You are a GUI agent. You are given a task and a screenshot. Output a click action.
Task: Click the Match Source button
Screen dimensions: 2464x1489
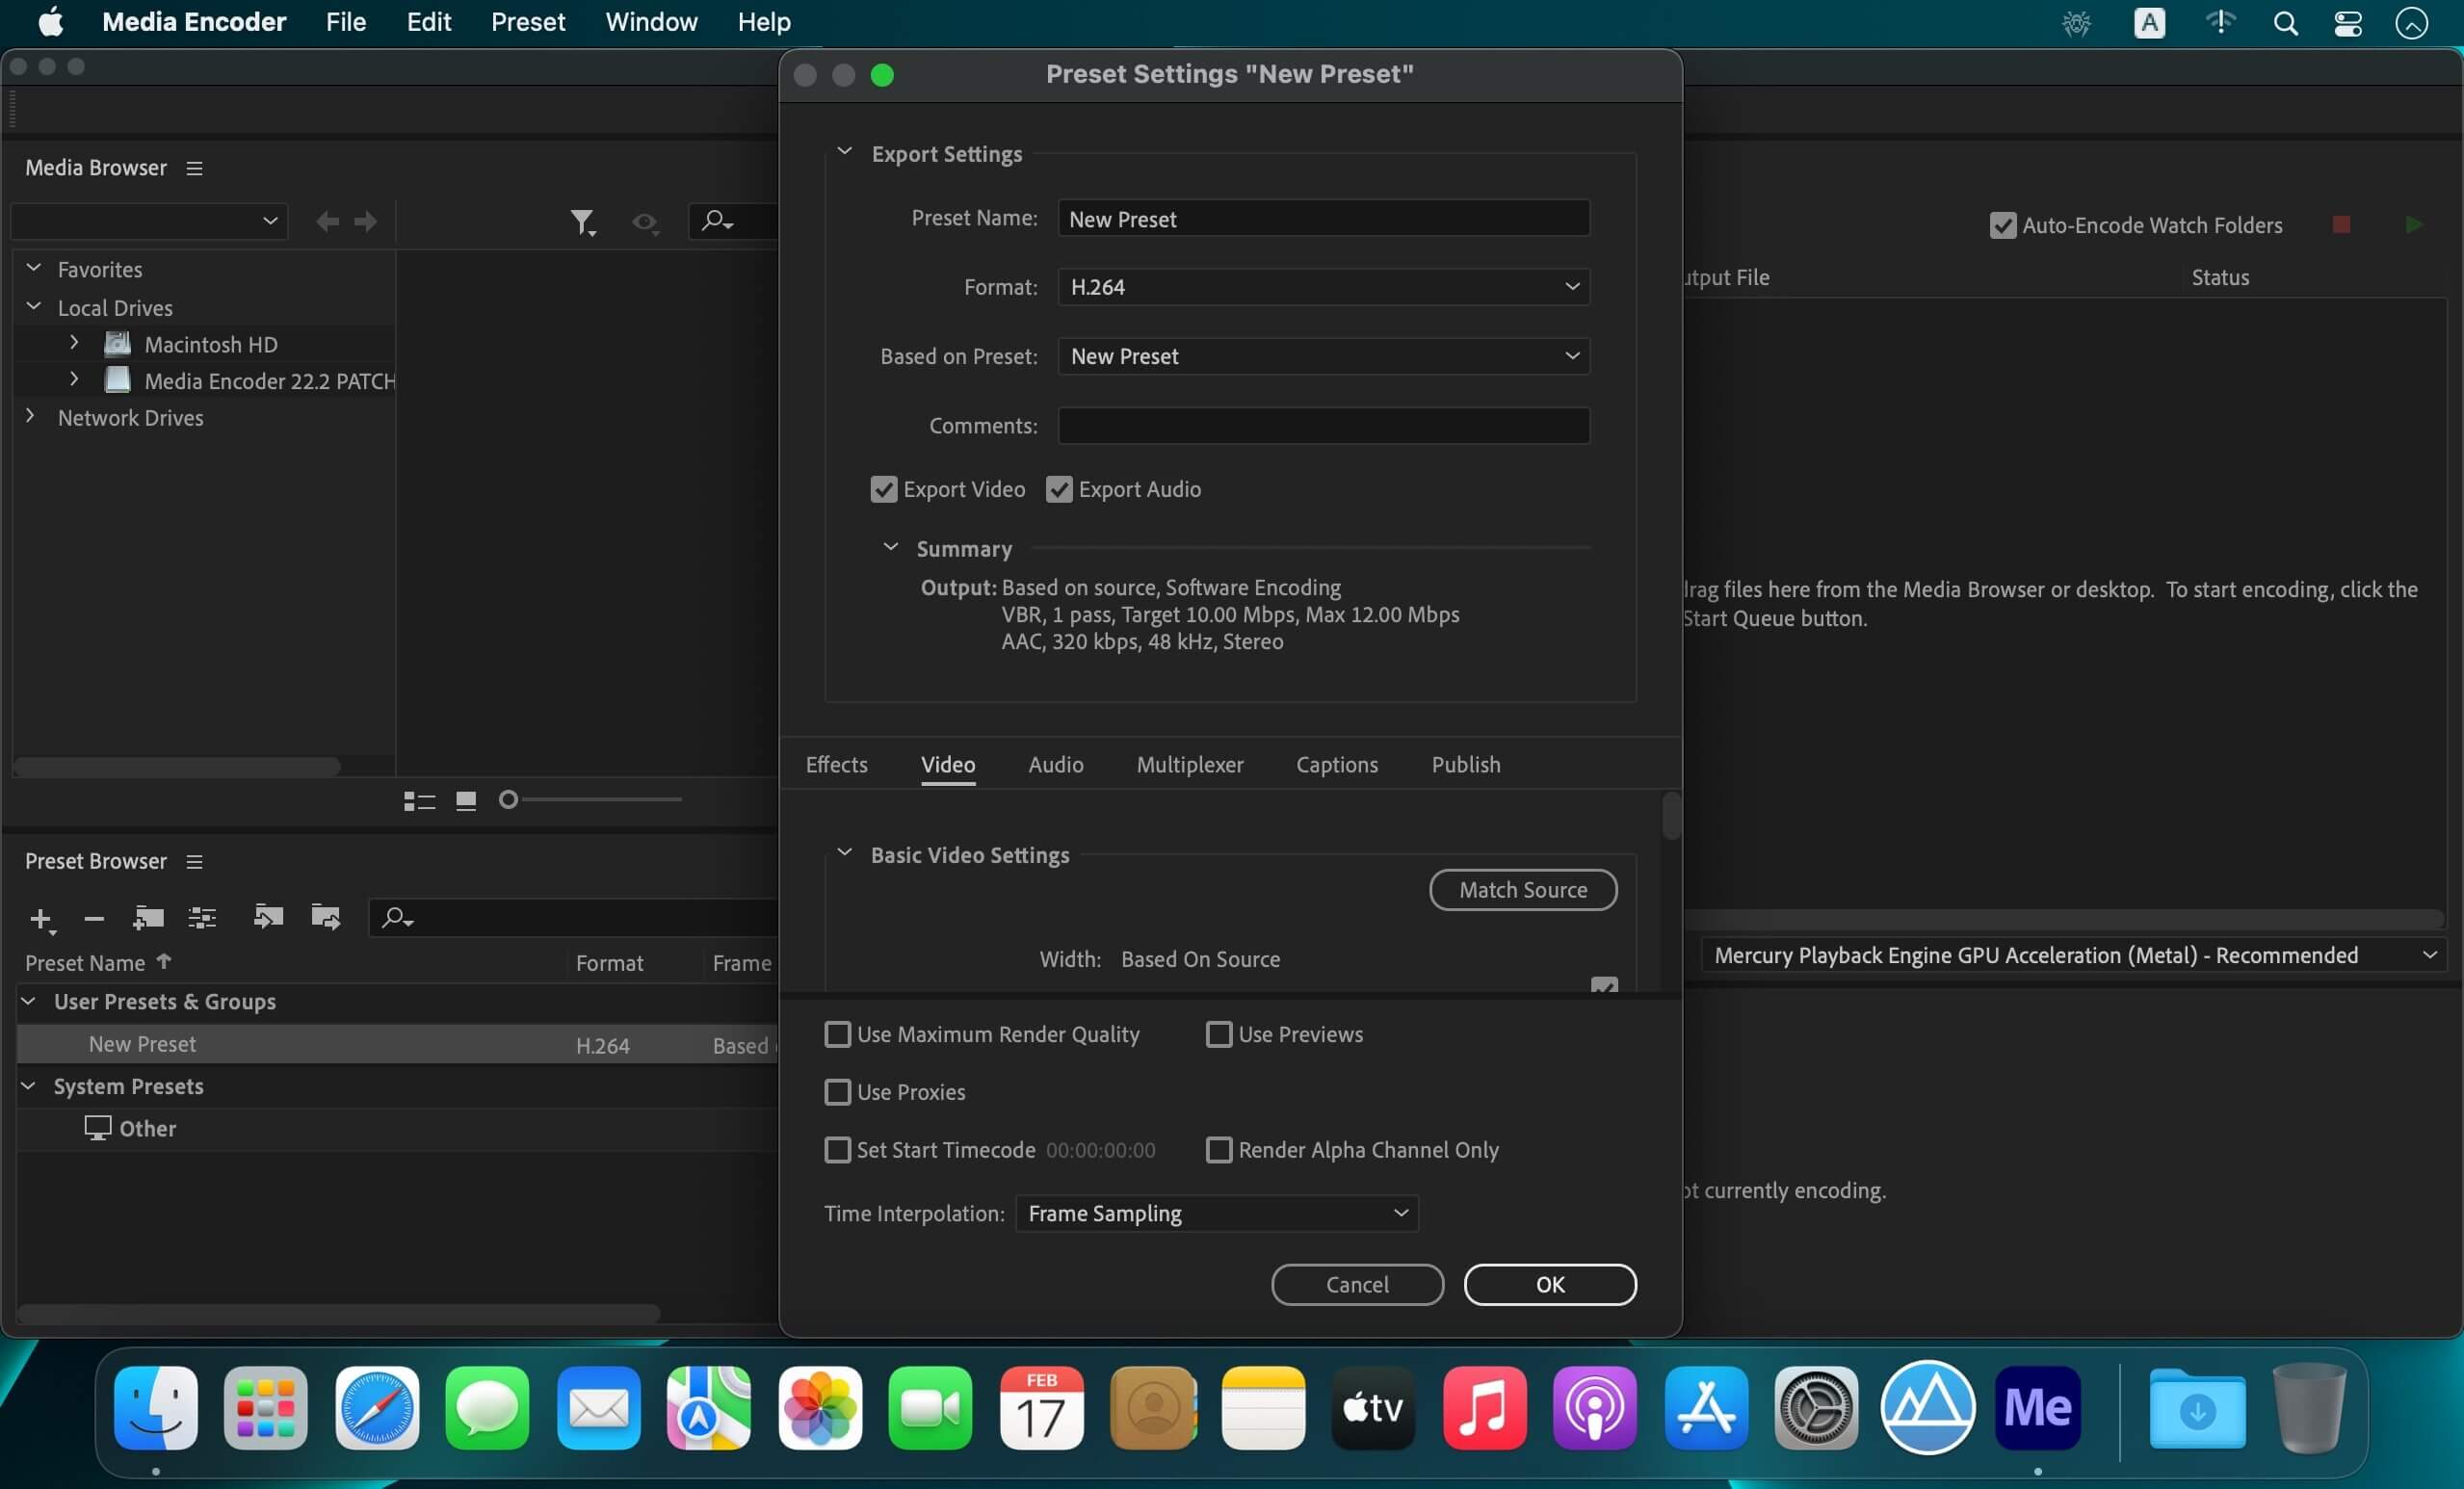click(x=1523, y=890)
